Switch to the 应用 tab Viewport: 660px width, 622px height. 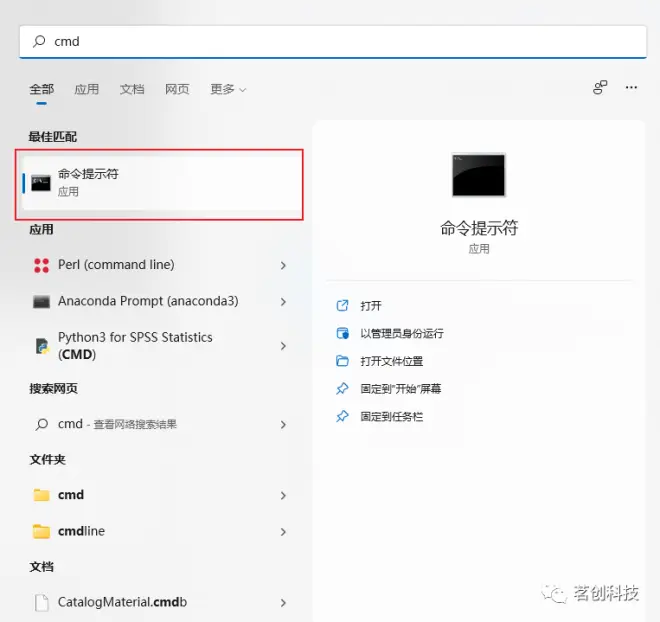[x=87, y=89]
